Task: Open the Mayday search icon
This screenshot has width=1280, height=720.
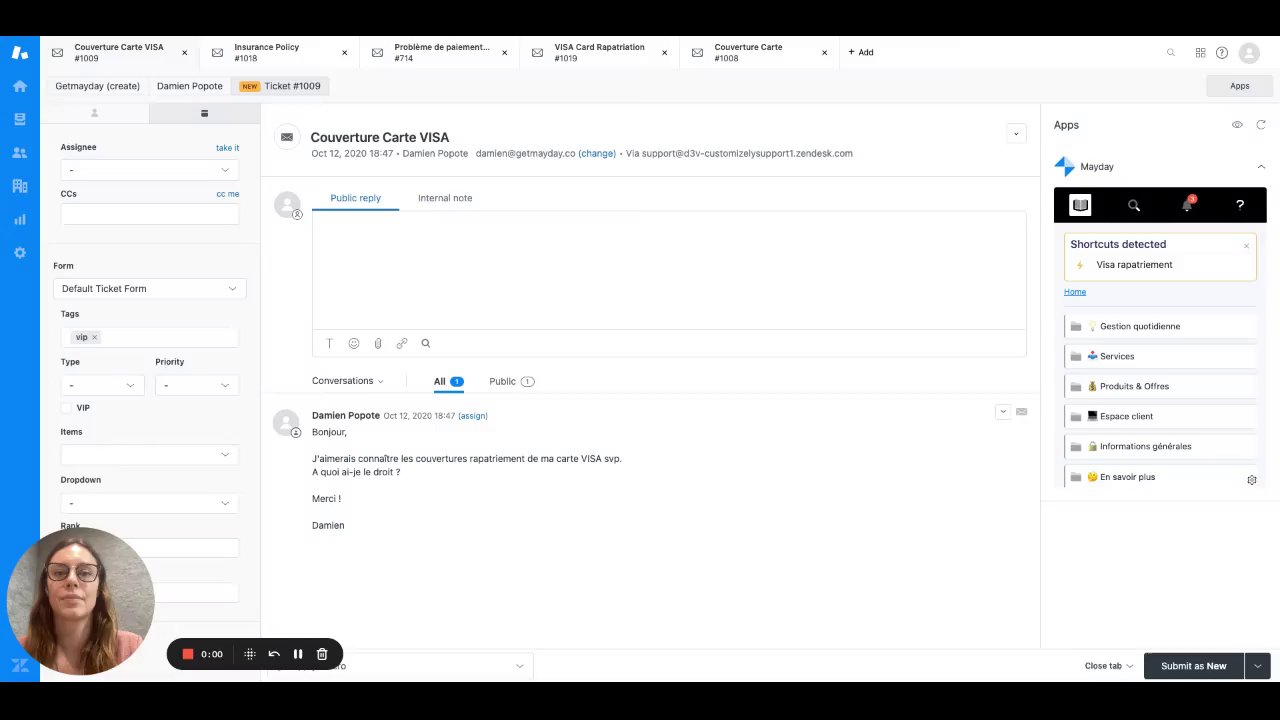Action: 1134,205
